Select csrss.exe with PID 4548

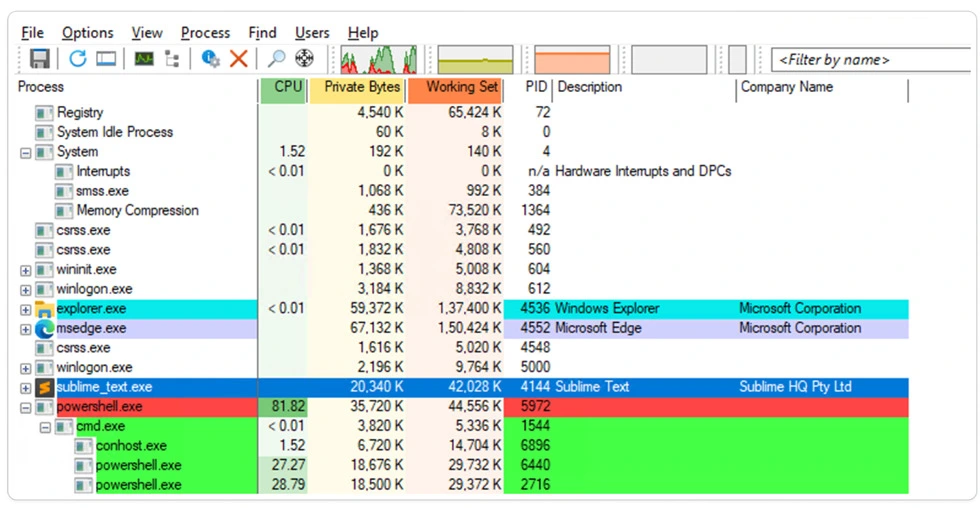[x=461, y=347]
